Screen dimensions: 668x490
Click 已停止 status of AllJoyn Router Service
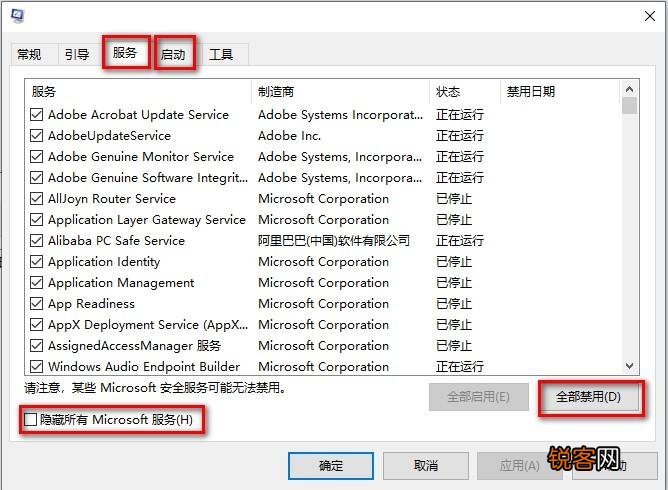(454, 199)
